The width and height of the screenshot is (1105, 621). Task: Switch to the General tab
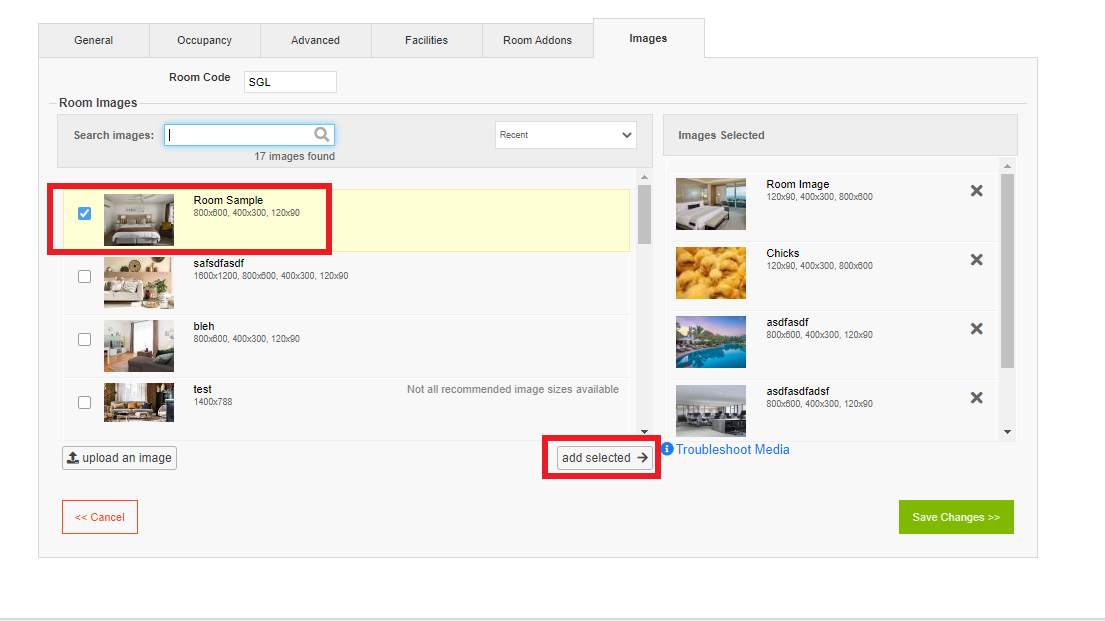[x=94, y=40]
